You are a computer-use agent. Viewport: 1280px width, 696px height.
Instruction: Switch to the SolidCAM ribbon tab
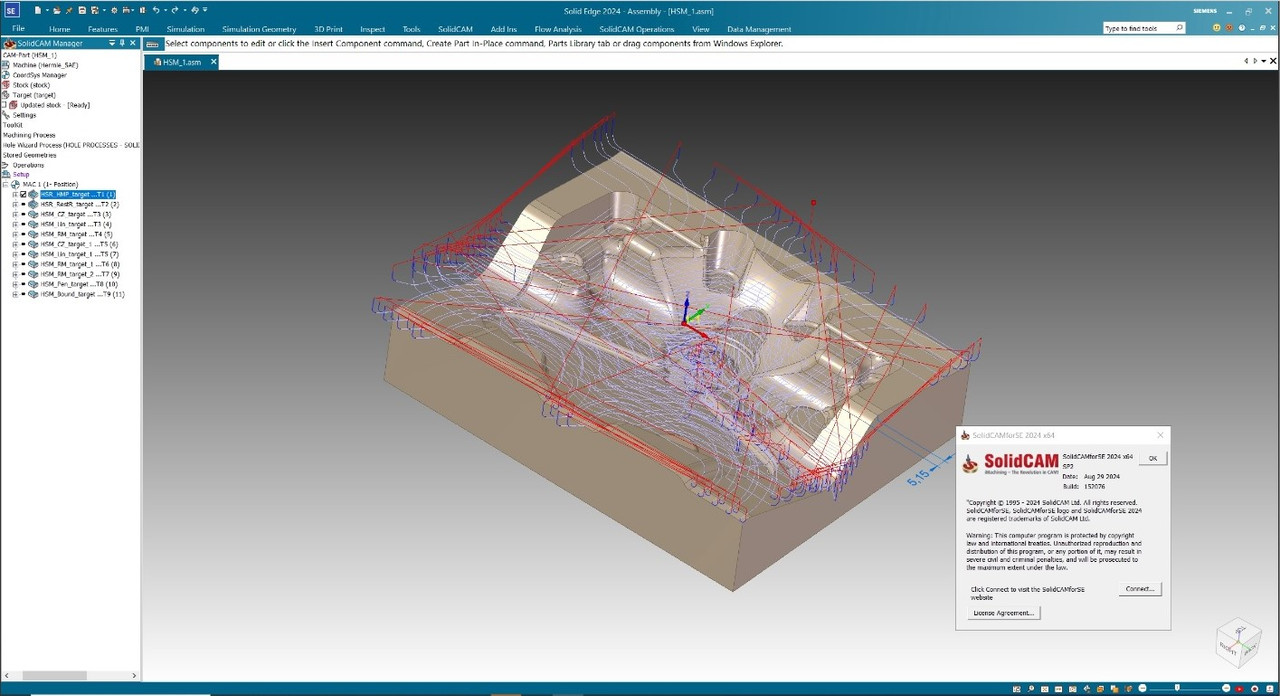455,29
